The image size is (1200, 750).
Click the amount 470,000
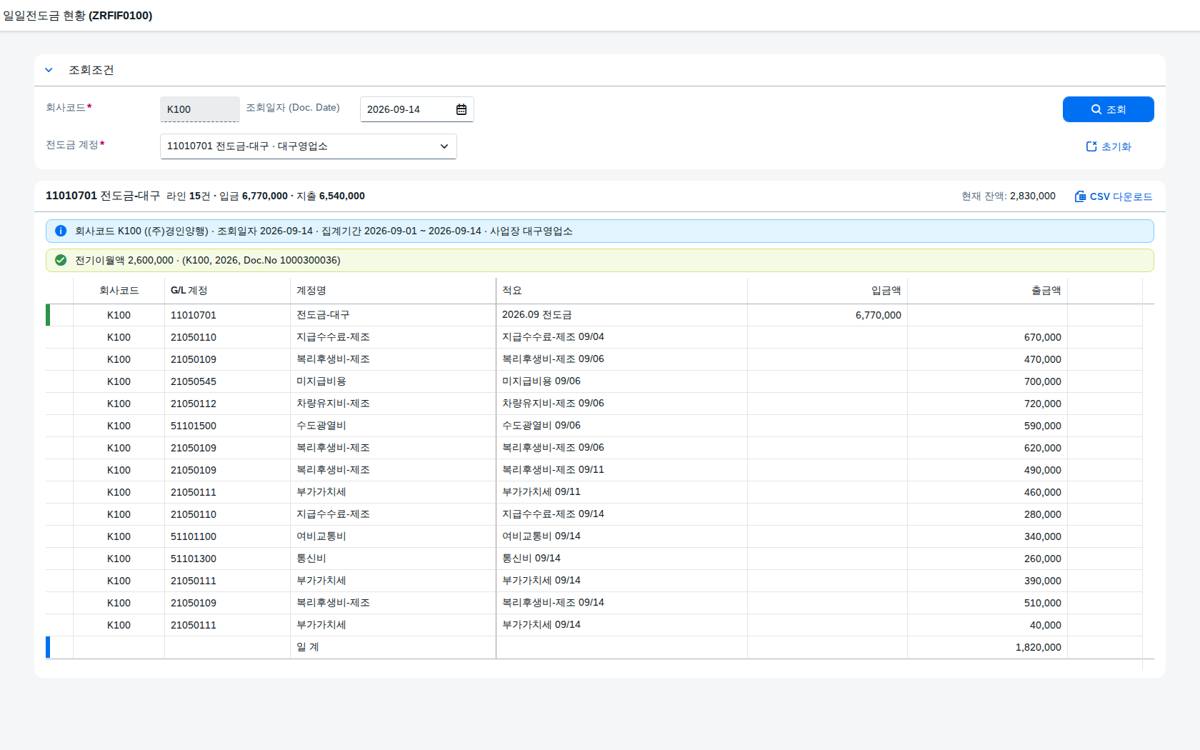987,359
